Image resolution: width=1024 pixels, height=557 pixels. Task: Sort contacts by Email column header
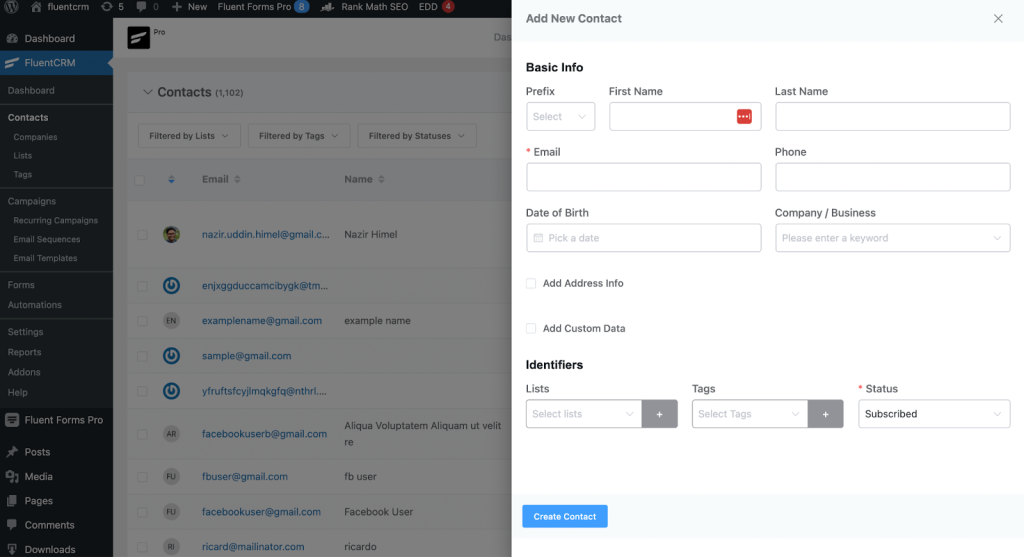point(221,180)
